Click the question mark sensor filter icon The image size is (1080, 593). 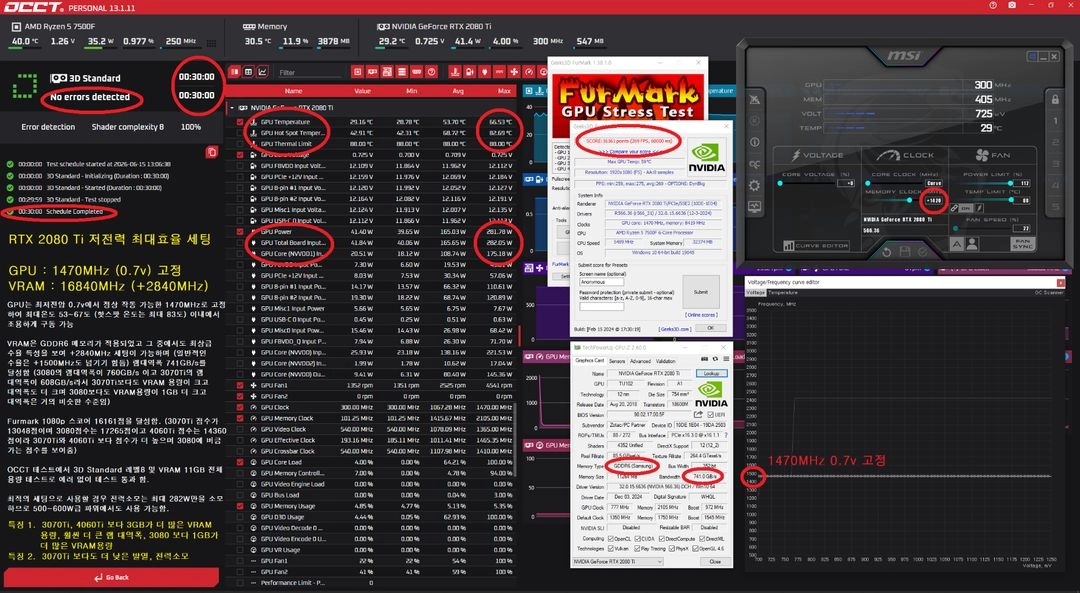pyautogui.click(x=431, y=72)
